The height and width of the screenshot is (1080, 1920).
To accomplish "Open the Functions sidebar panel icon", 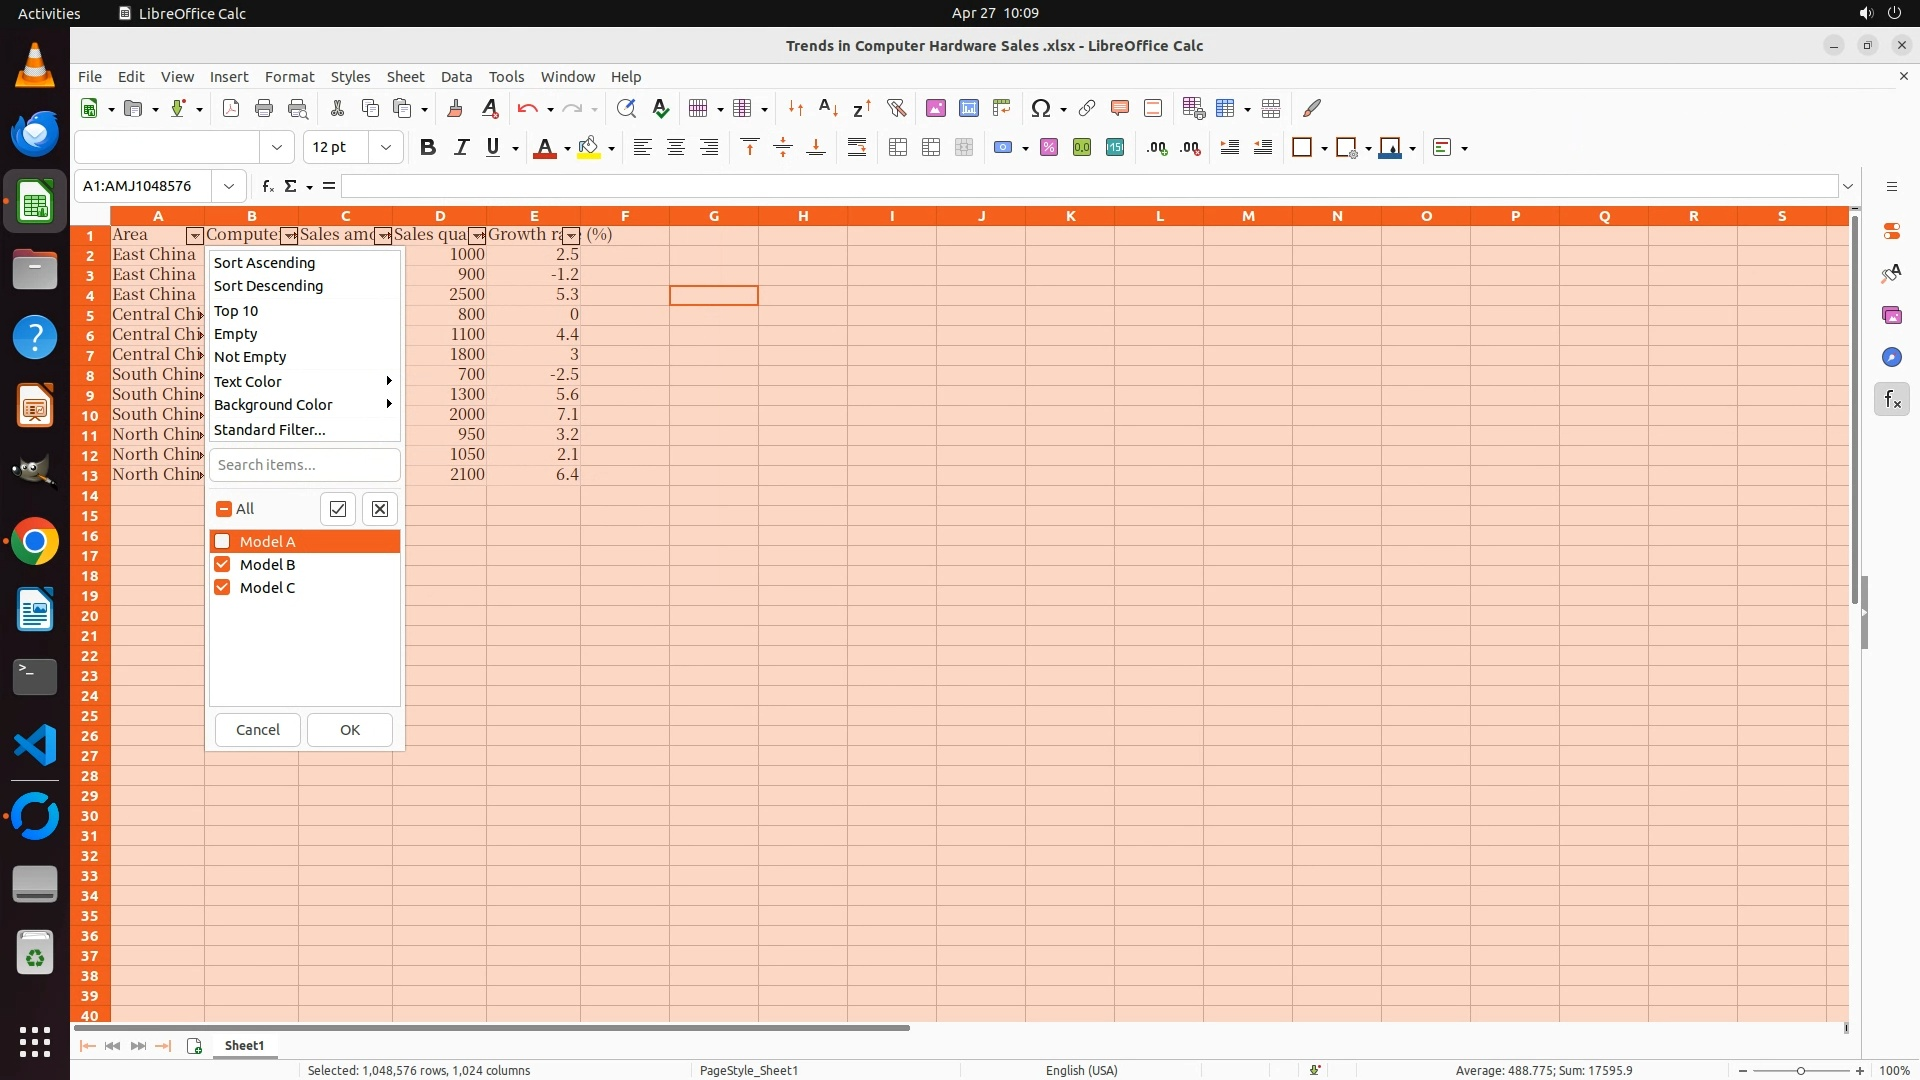I will coord(1891,400).
